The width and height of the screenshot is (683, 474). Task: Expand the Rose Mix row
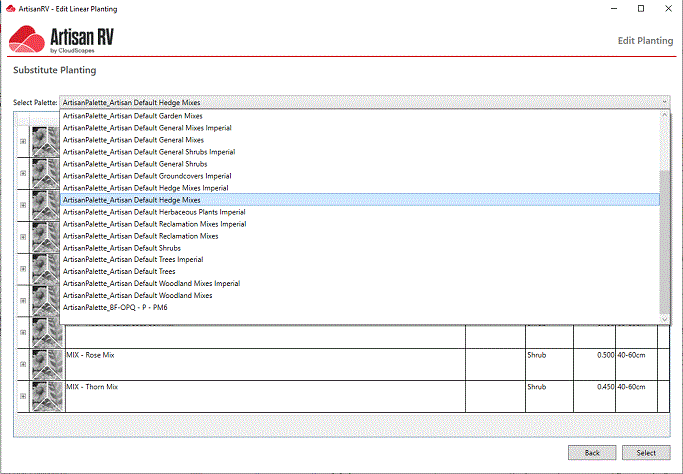coord(23,364)
